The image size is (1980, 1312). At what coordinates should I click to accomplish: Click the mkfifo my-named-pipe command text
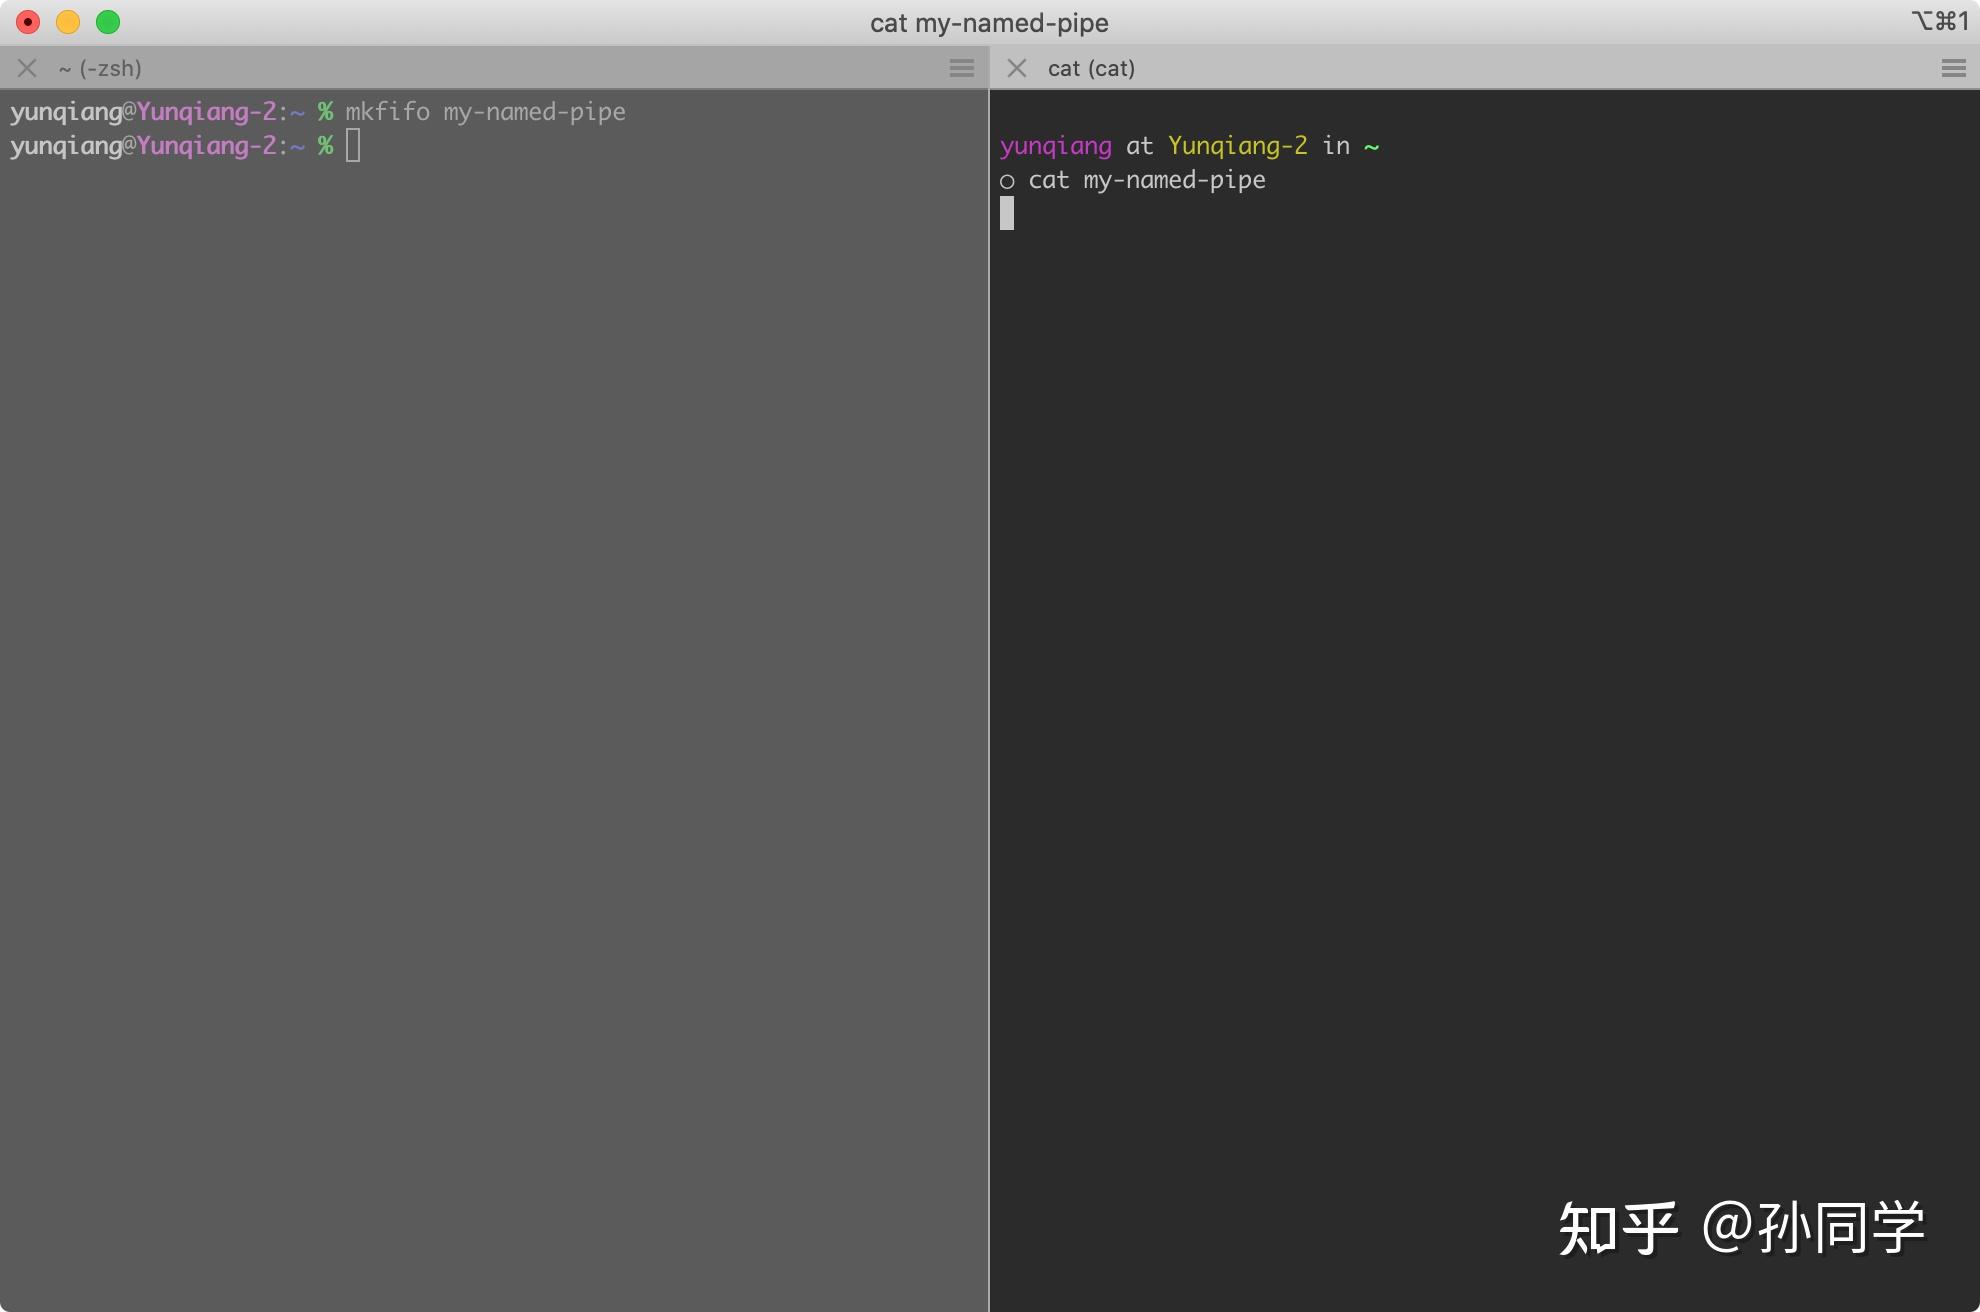(485, 111)
